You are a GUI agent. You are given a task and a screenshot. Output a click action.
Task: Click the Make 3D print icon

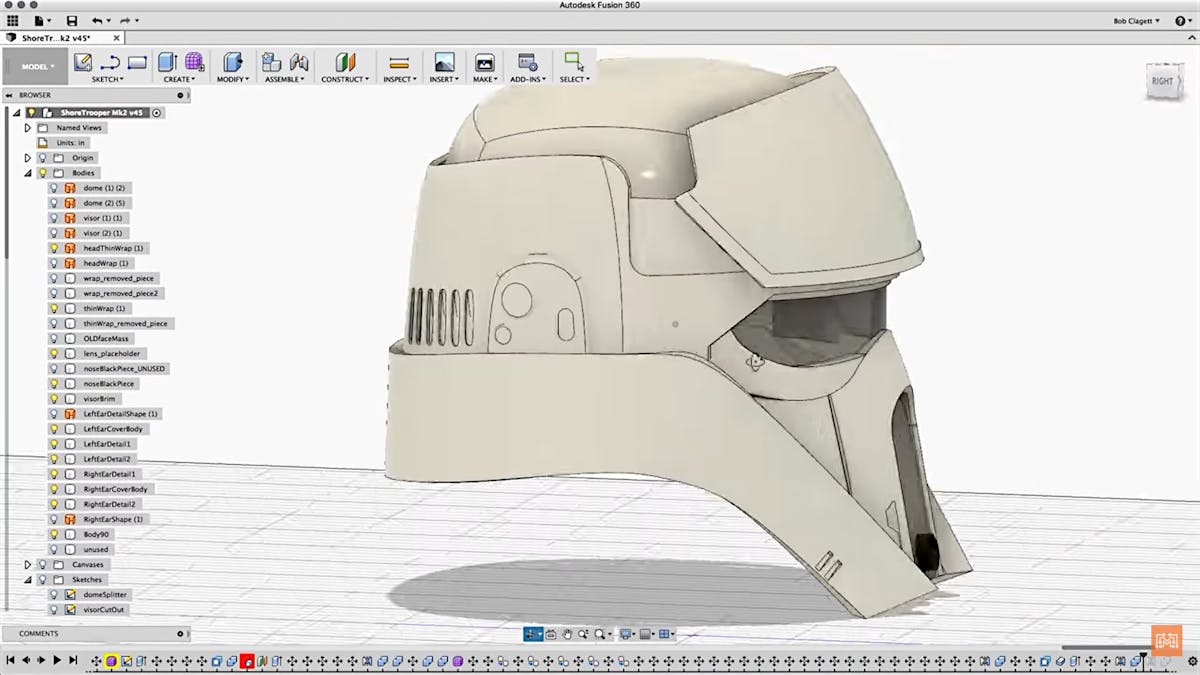tap(484, 62)
